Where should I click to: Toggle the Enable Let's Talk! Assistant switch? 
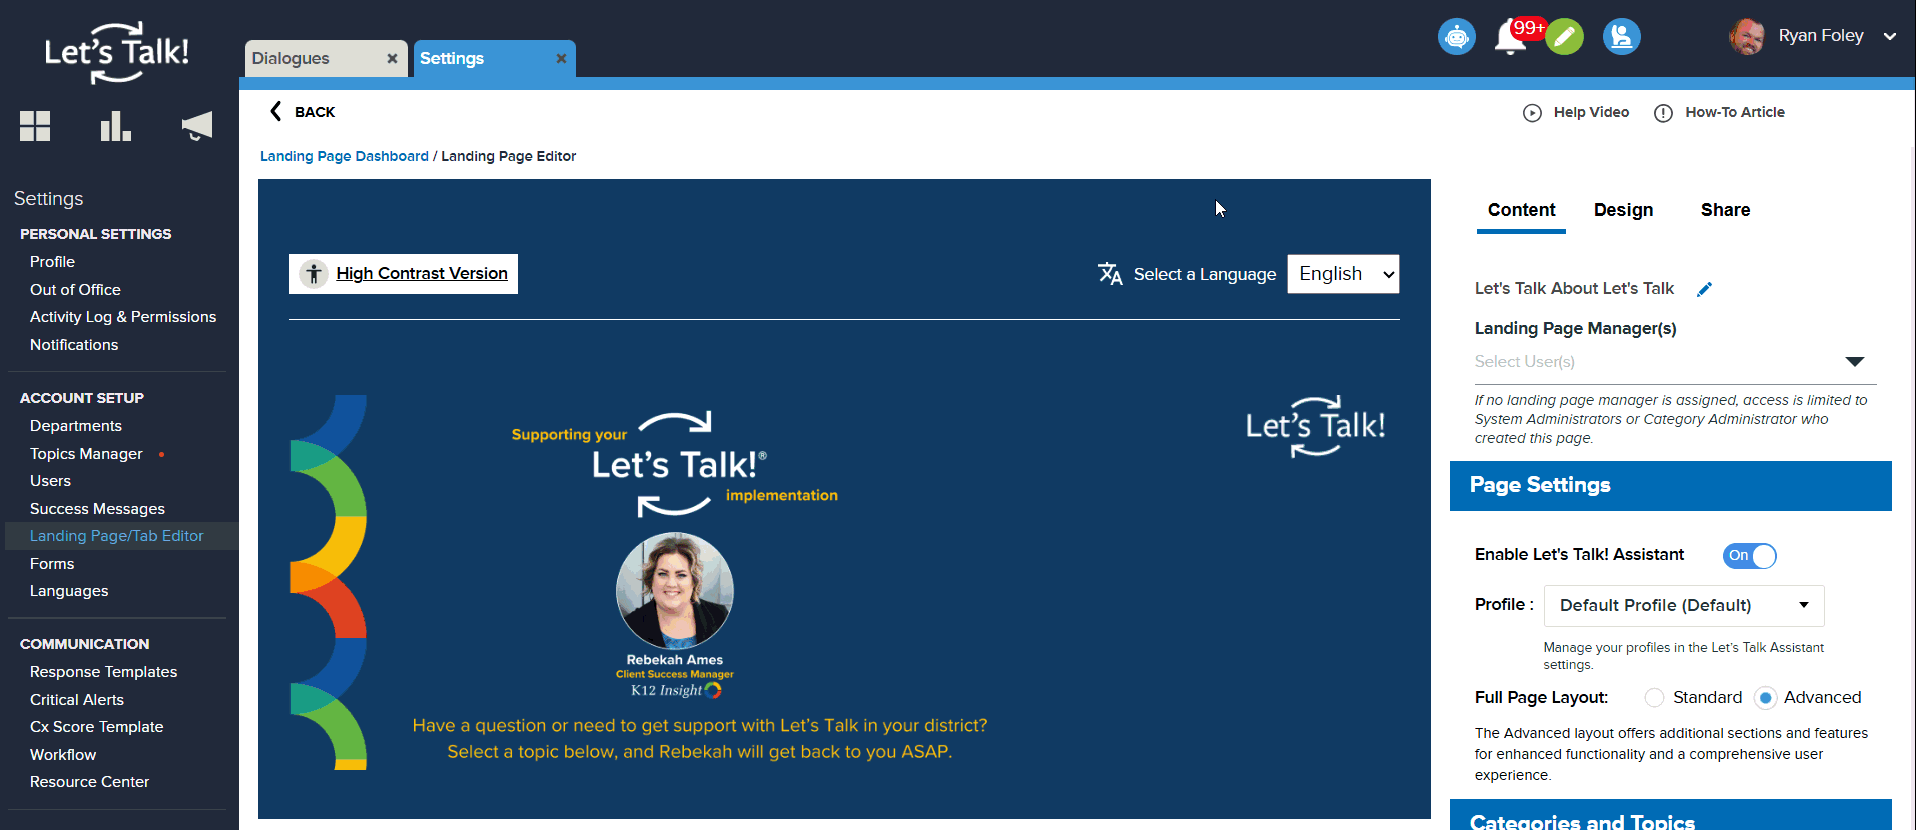pyautogui.click(x=1749, y=556)
